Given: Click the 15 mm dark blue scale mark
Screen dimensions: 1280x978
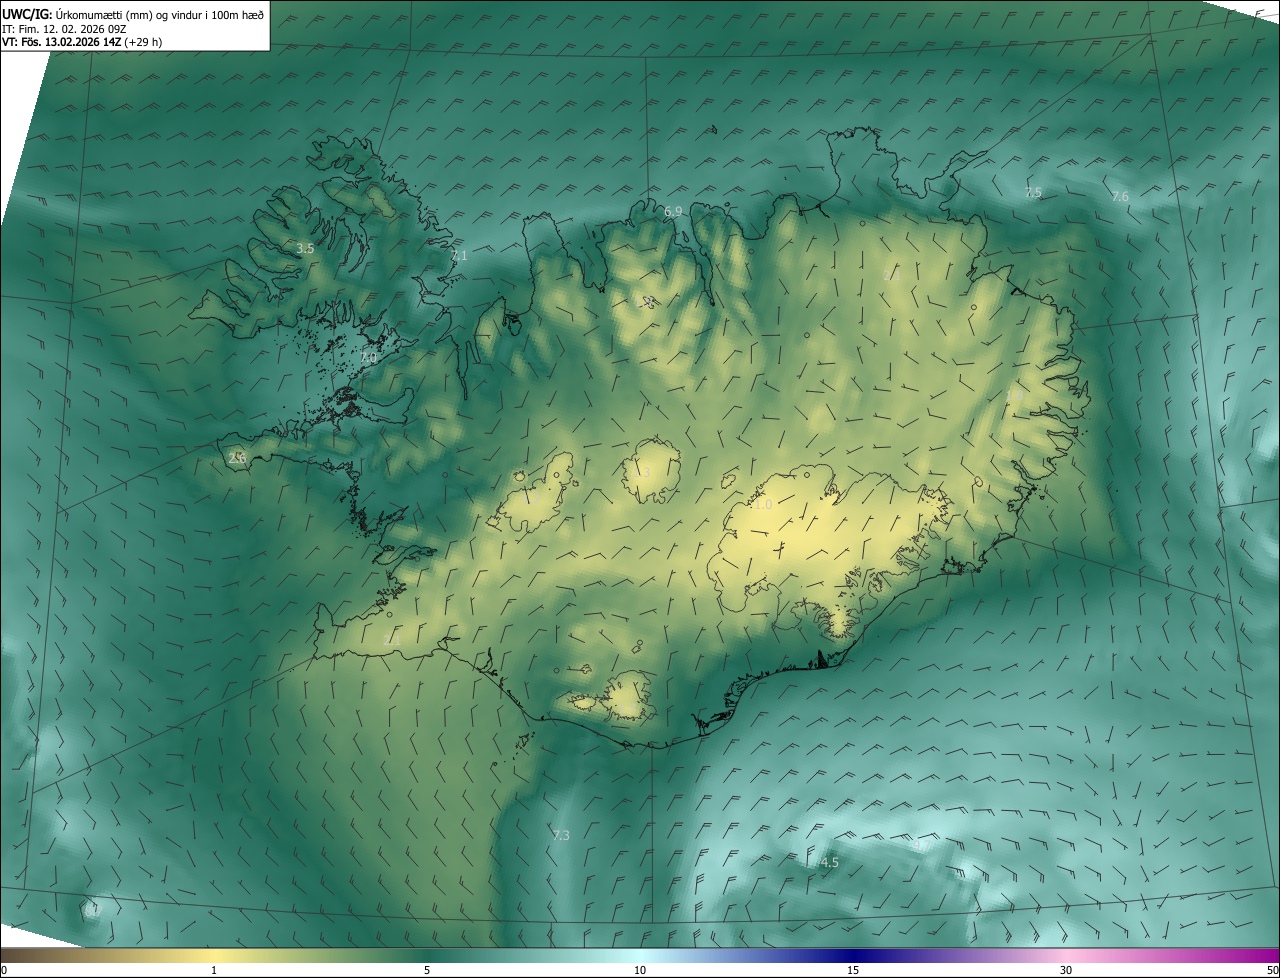Looking at the screenshot, I should tap(853, 970).
